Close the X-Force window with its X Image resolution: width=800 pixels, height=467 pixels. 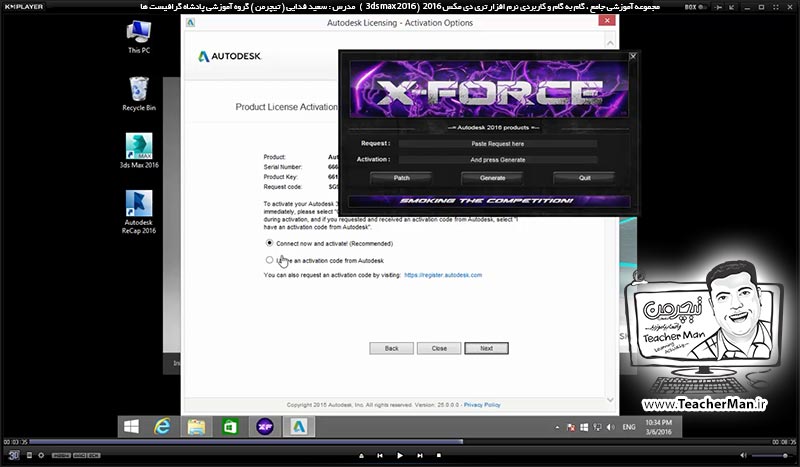click(633, 56)
